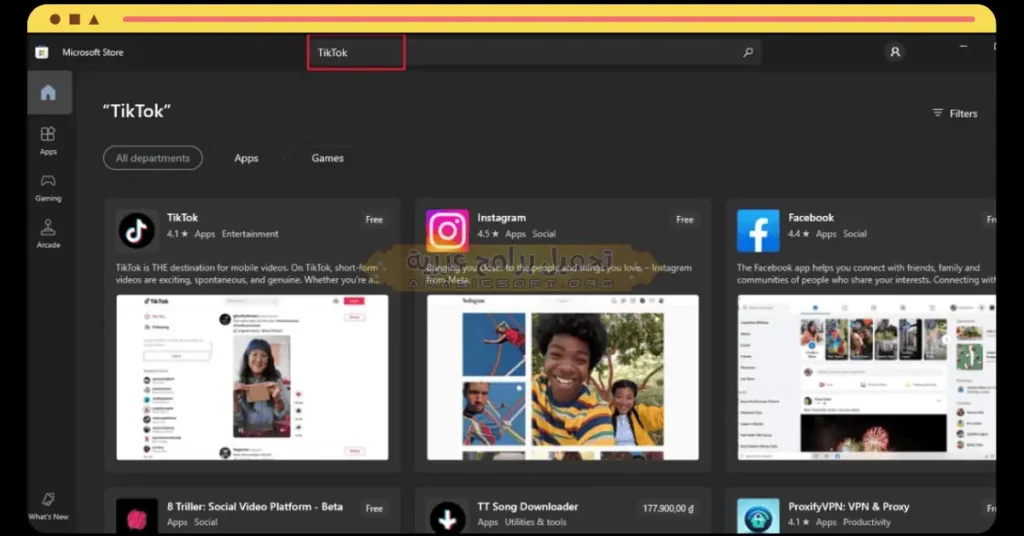Viewport: 1024px width, 536px height.
Task: Click the TT Song Downloader icon
Action: point(447,517)
